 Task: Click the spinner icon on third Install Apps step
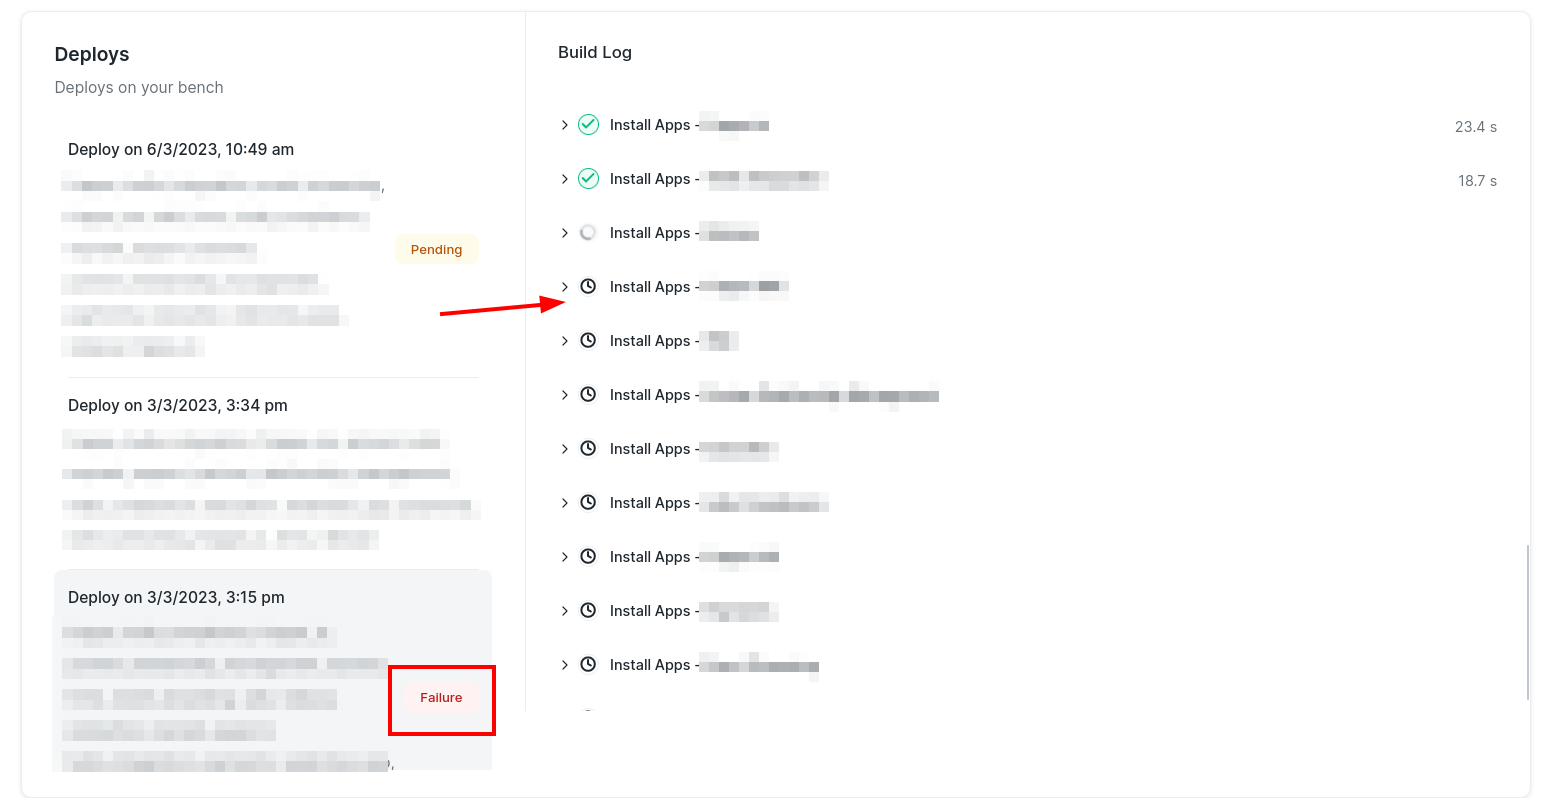coord(588,232)
